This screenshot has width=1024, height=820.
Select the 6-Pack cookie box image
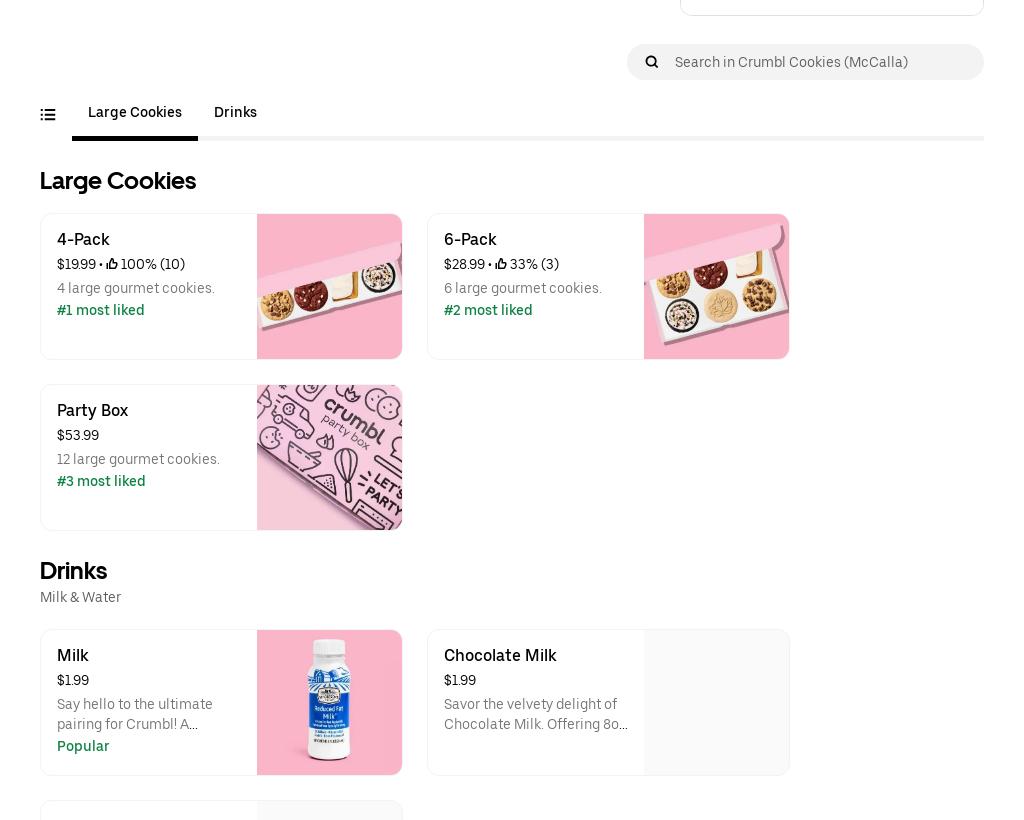pyautogui.click(x=716, y=286)
